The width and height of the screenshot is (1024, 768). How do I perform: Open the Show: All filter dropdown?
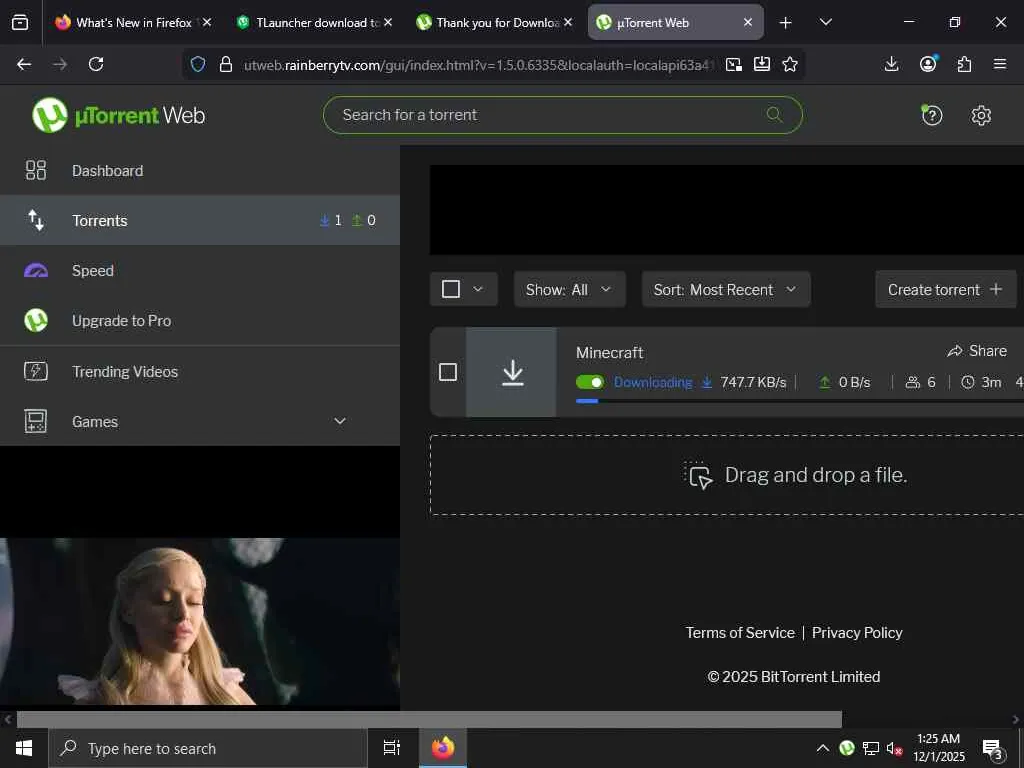569,289
